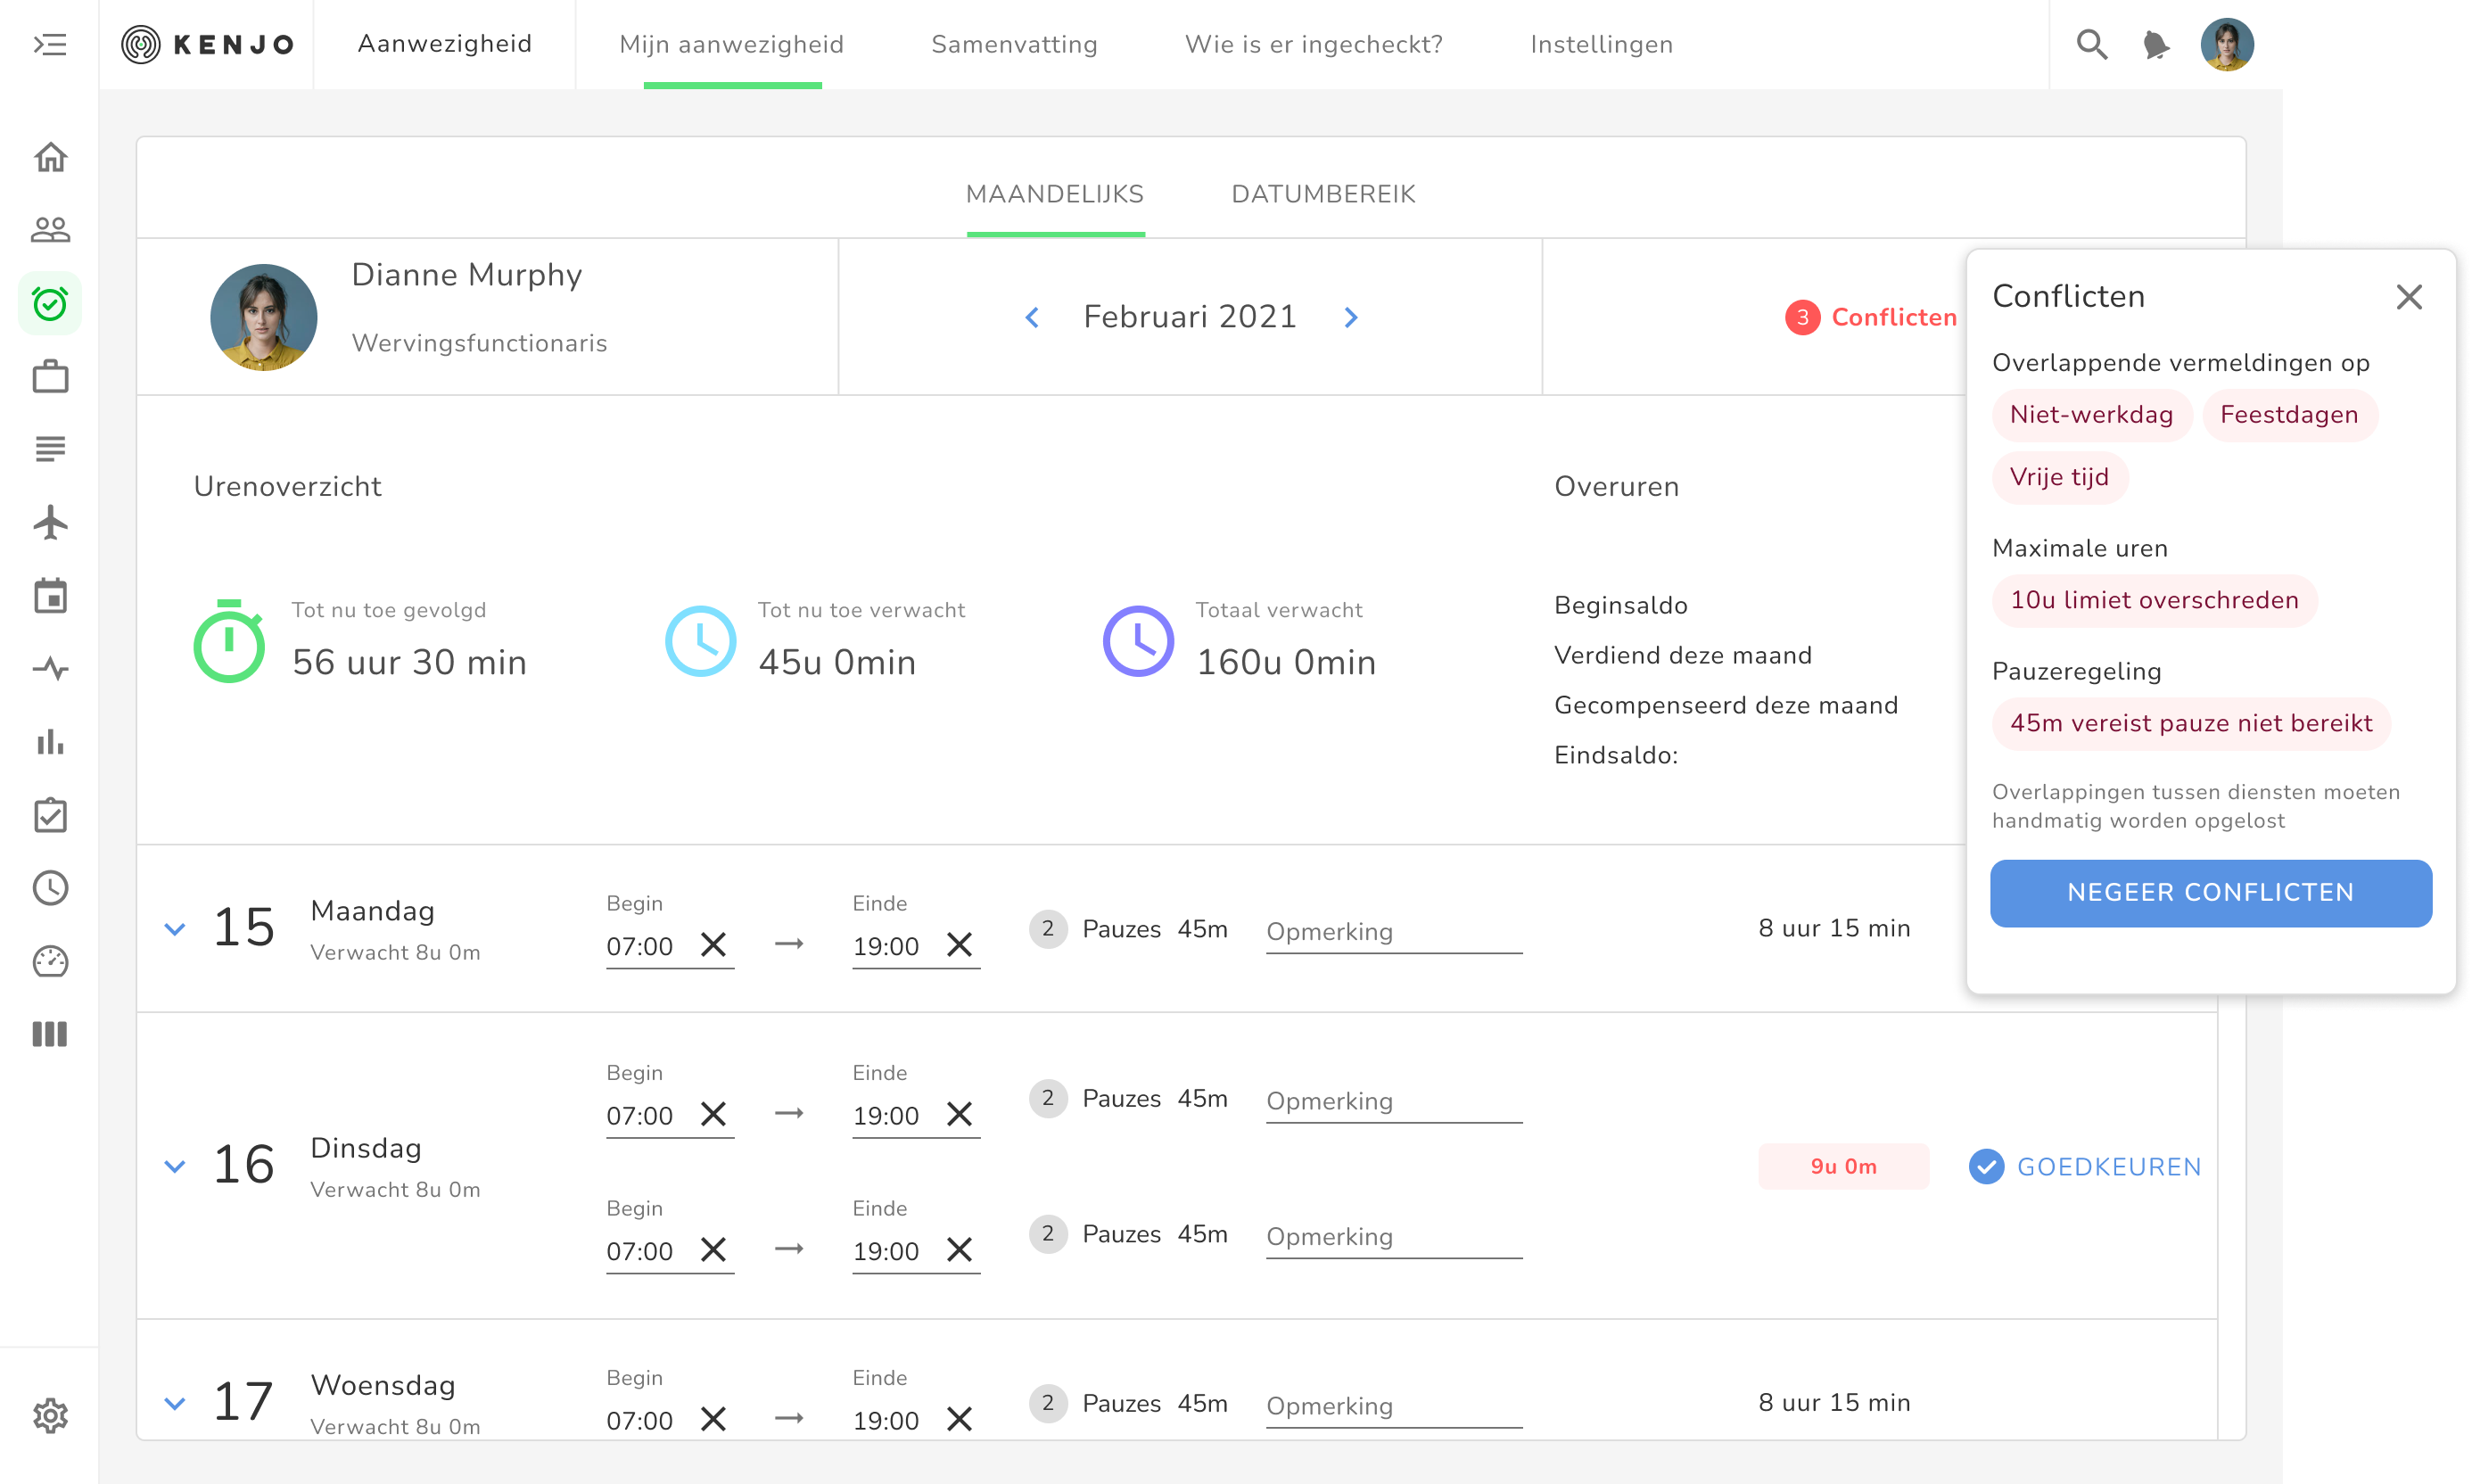2472x1484 pixels.
Task: Switch to the Datumbereik tab
Action: click(x=1322, y=194)
